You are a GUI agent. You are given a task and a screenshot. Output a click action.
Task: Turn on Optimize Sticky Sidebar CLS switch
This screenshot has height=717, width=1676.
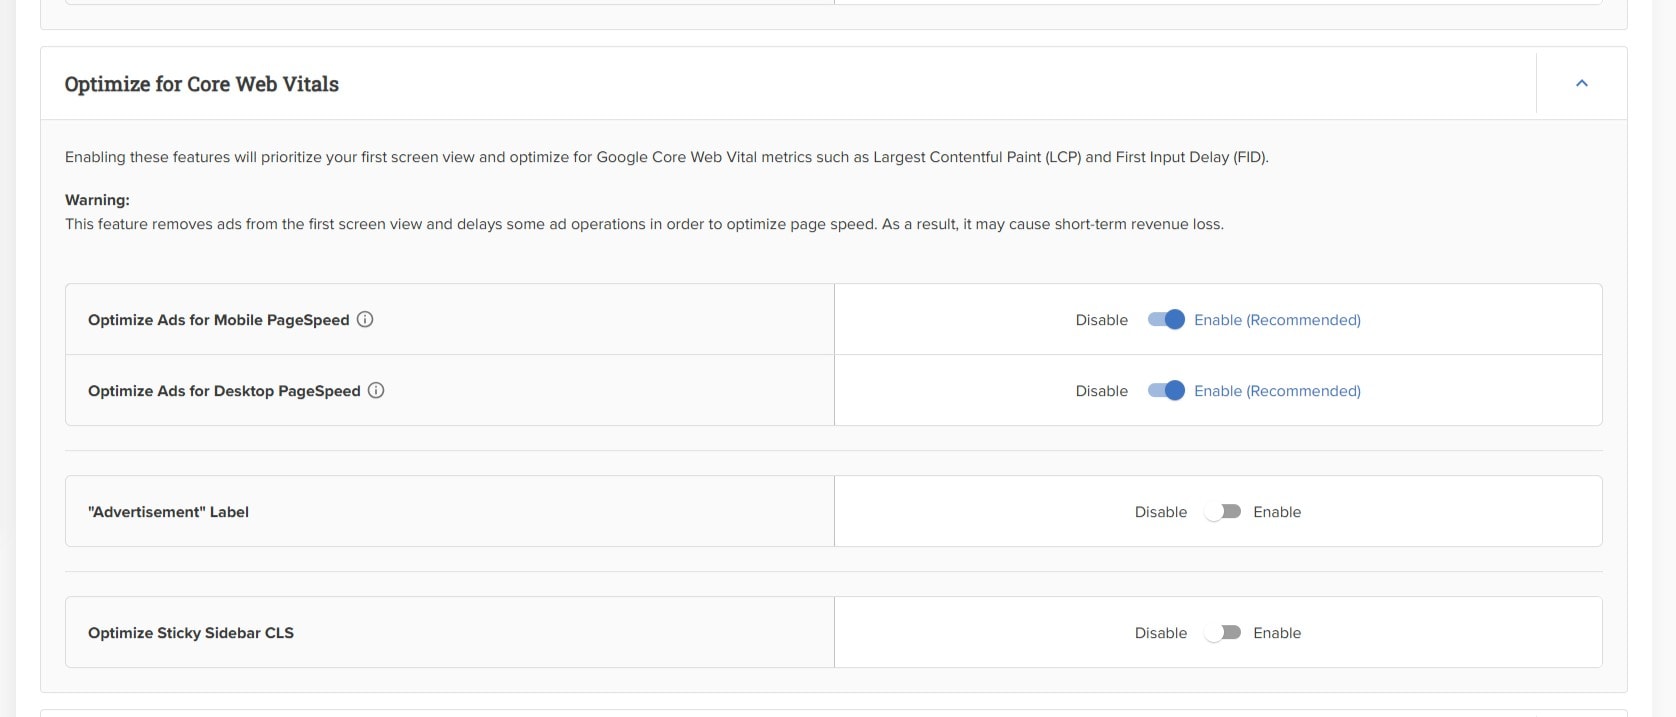coord(1222,632)
